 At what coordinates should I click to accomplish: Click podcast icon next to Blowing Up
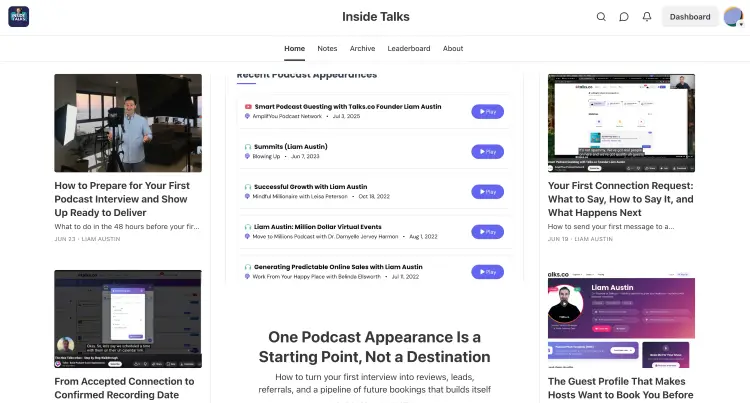click(x=247, y=156)
